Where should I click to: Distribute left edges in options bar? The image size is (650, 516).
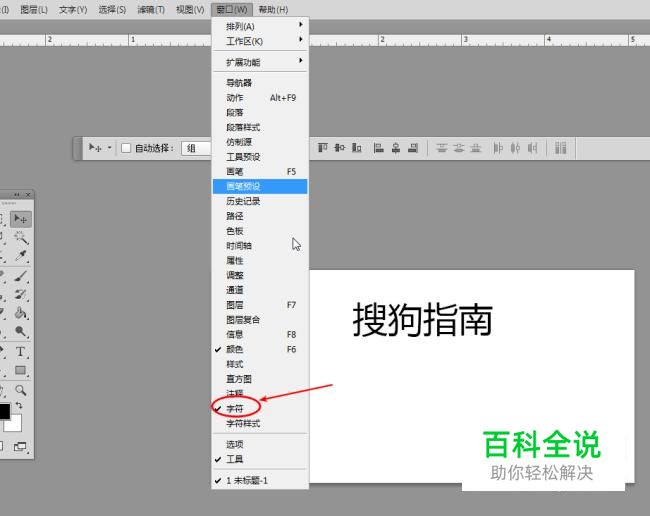tap(498, 148)
